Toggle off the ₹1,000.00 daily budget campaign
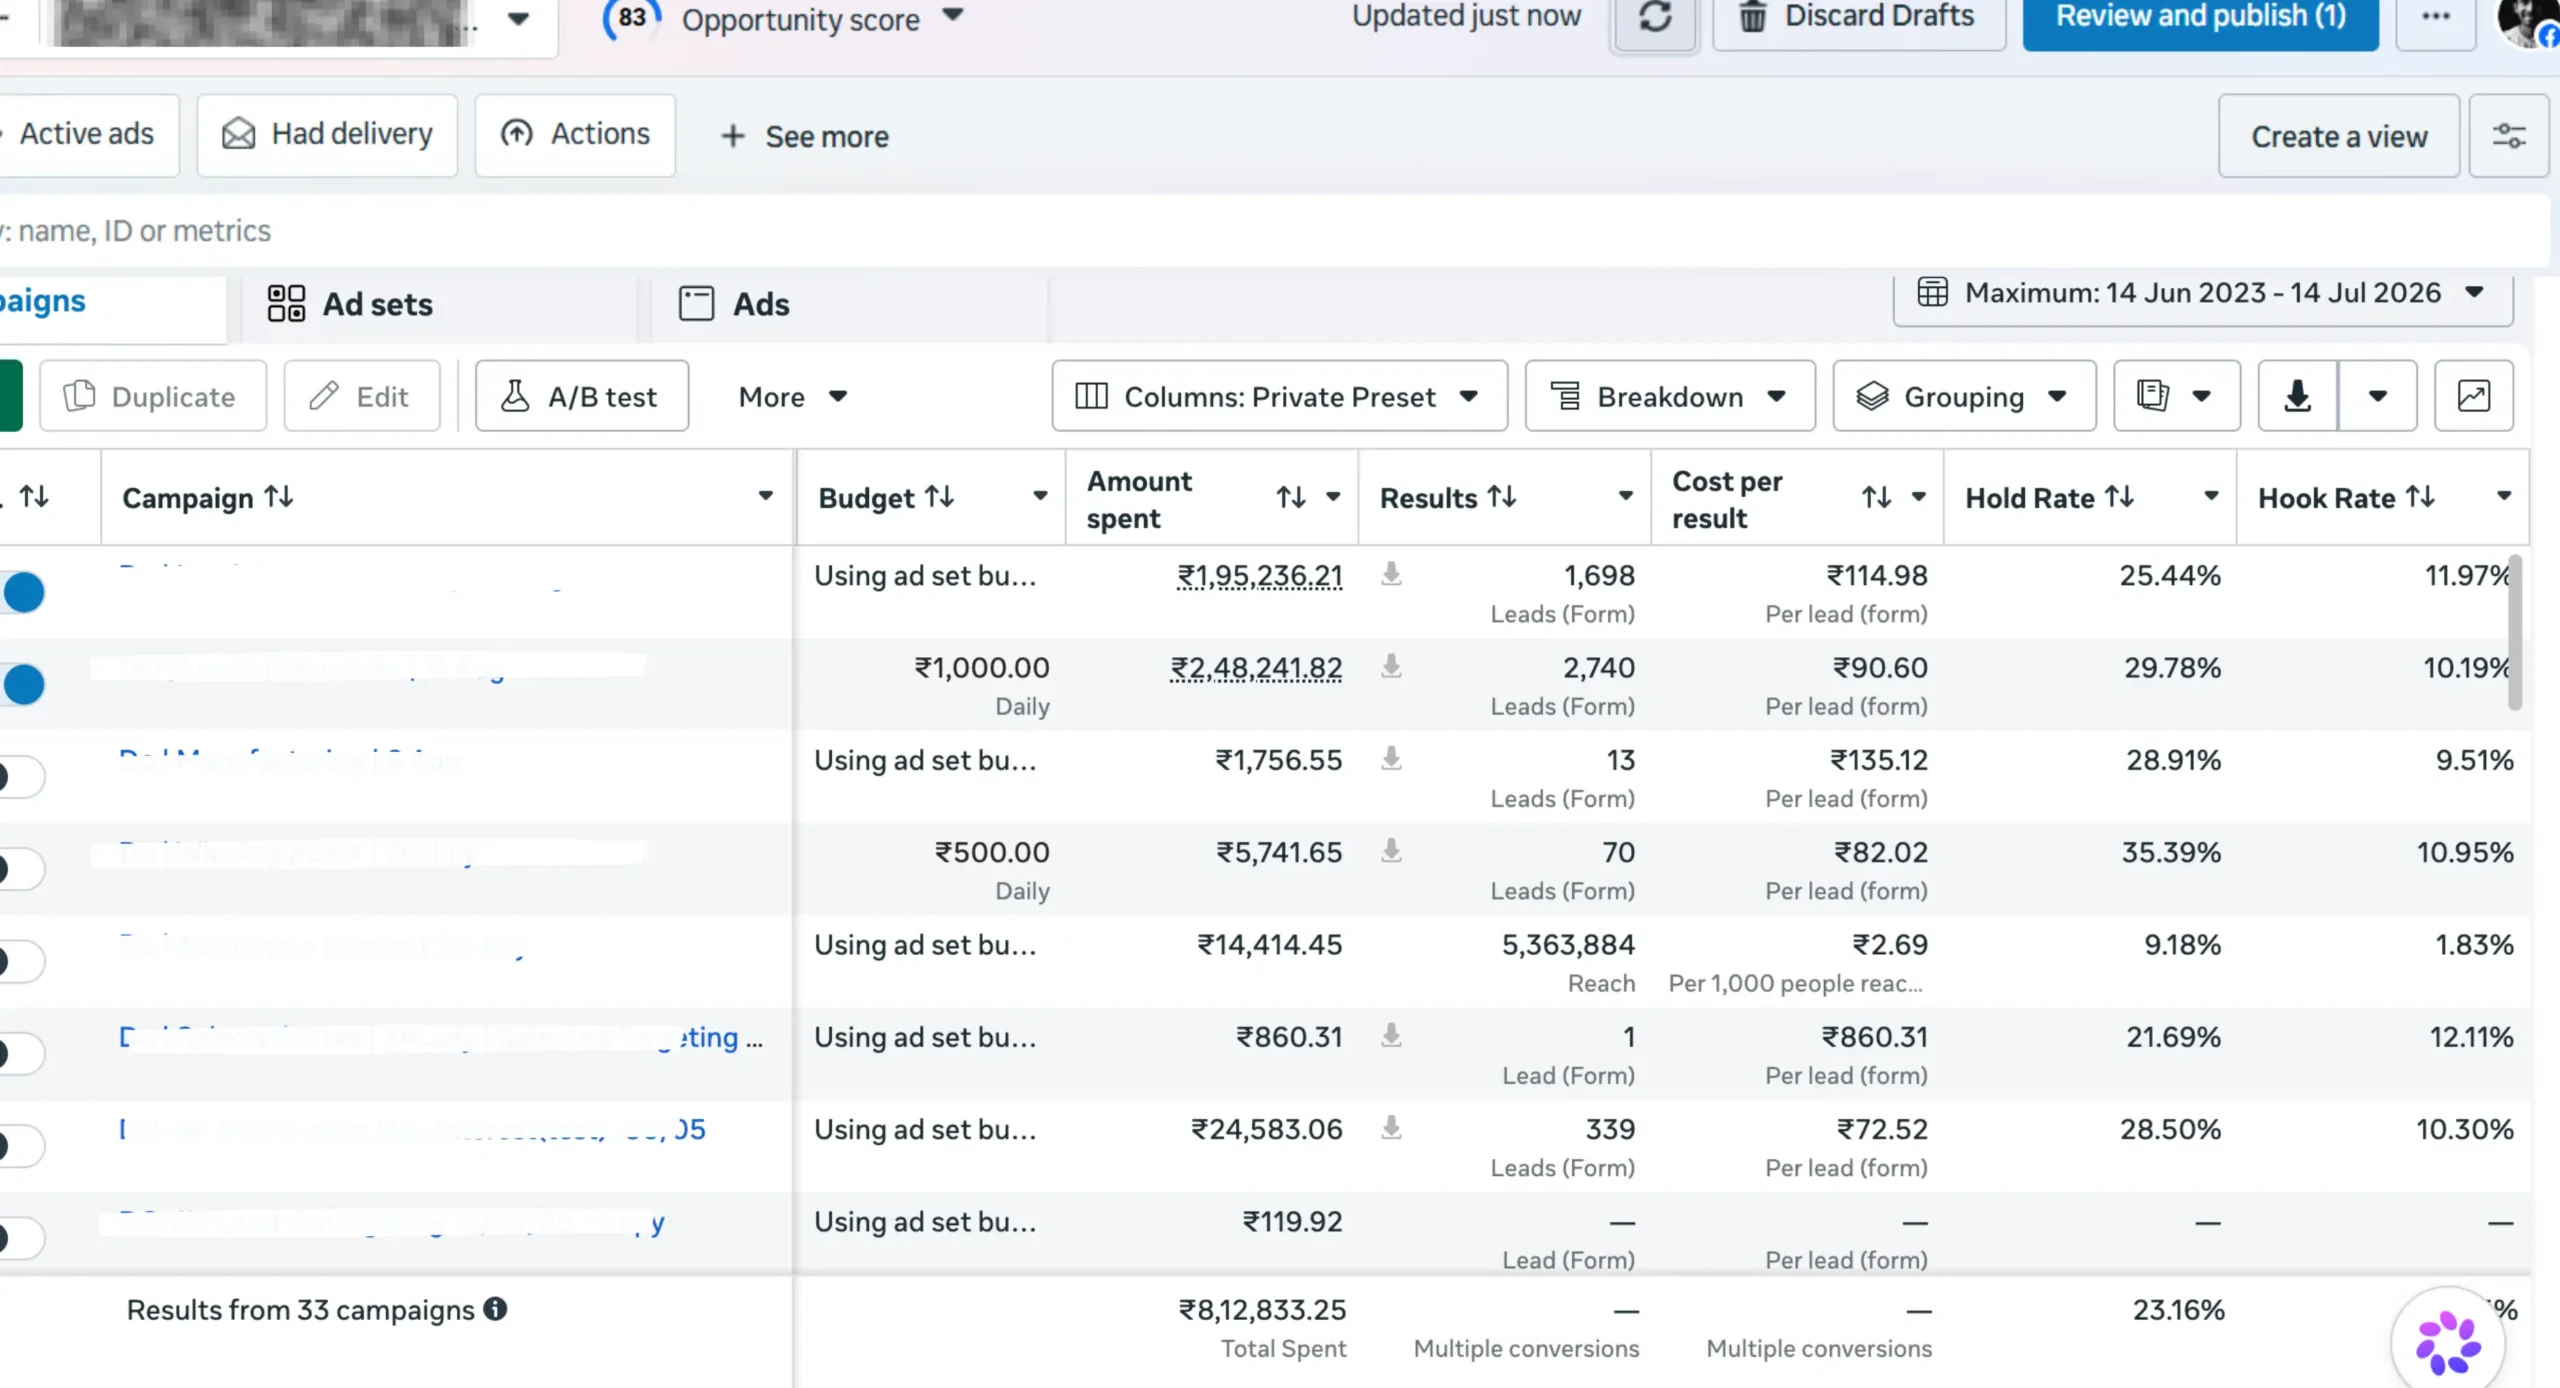2560x1388 pixels. coord(22,684)
